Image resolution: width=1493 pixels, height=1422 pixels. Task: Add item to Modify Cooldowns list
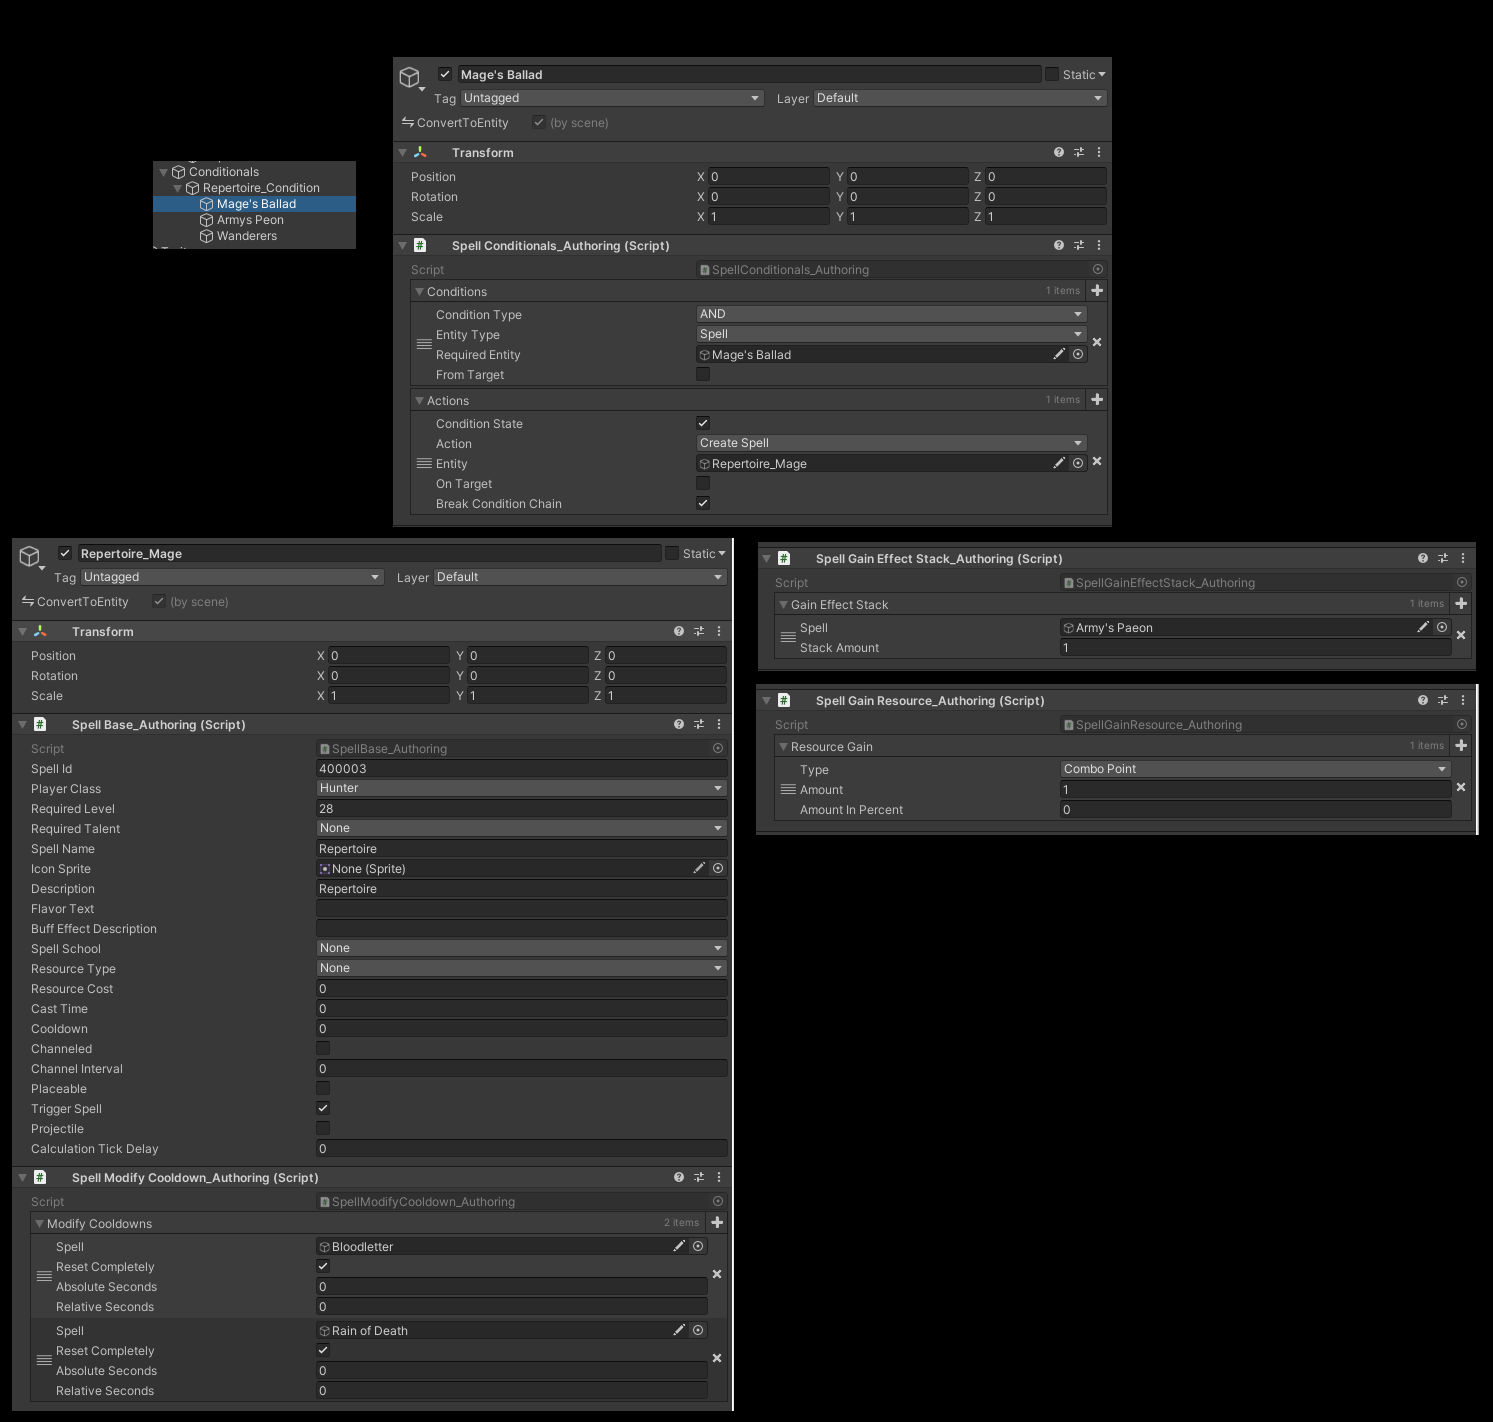(717, 1223)
